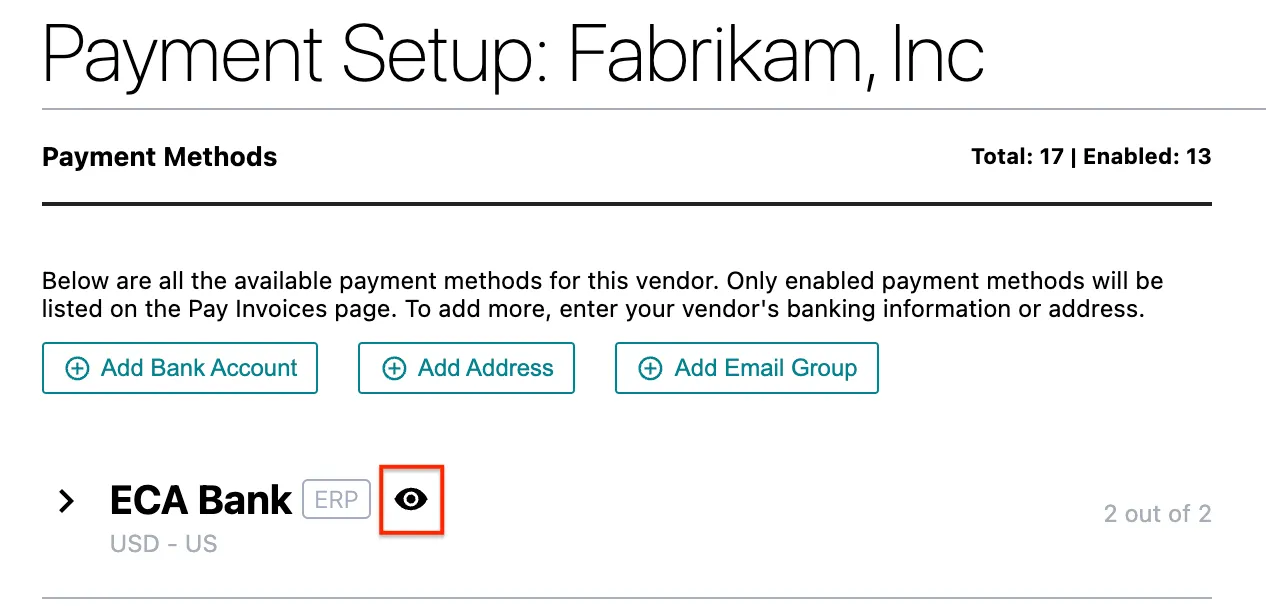This screenshot has height=606, width=1266.
Task: Click the '2 out of 2' count
Action: (1157, 514)
